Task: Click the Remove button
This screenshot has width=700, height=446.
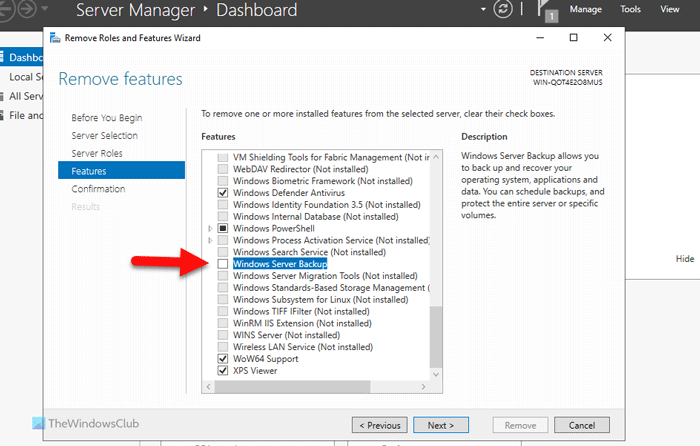Action: tap(520, 425)
